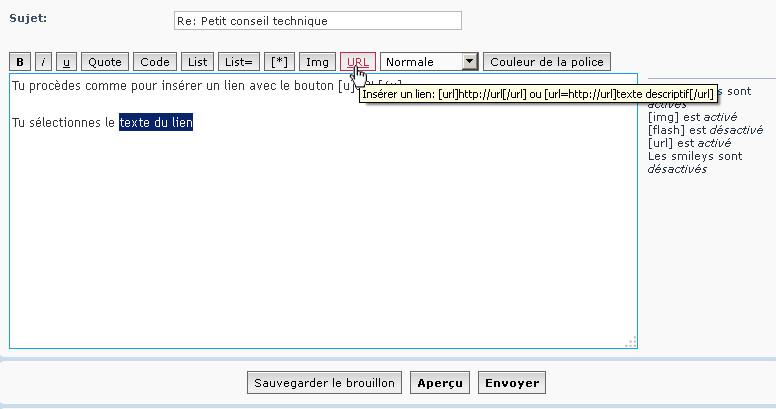Click the 'Sujet:' label
Image resolution: width=776 pixels, height=409 pixels.
pyautogui.click(x=28, y=18)
